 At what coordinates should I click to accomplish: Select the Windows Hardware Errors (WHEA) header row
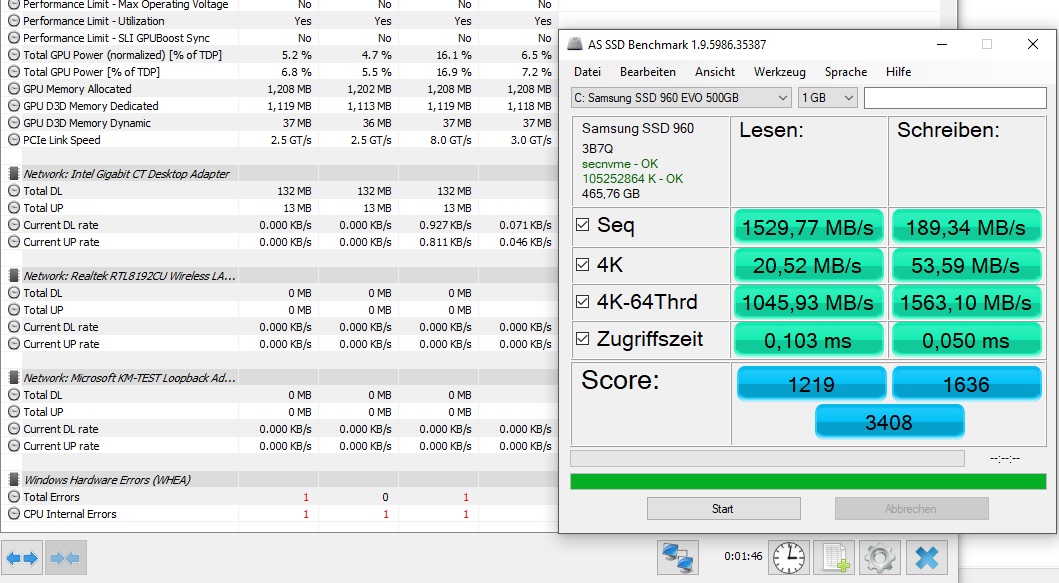pyautogui.click(x=280, y=480)
